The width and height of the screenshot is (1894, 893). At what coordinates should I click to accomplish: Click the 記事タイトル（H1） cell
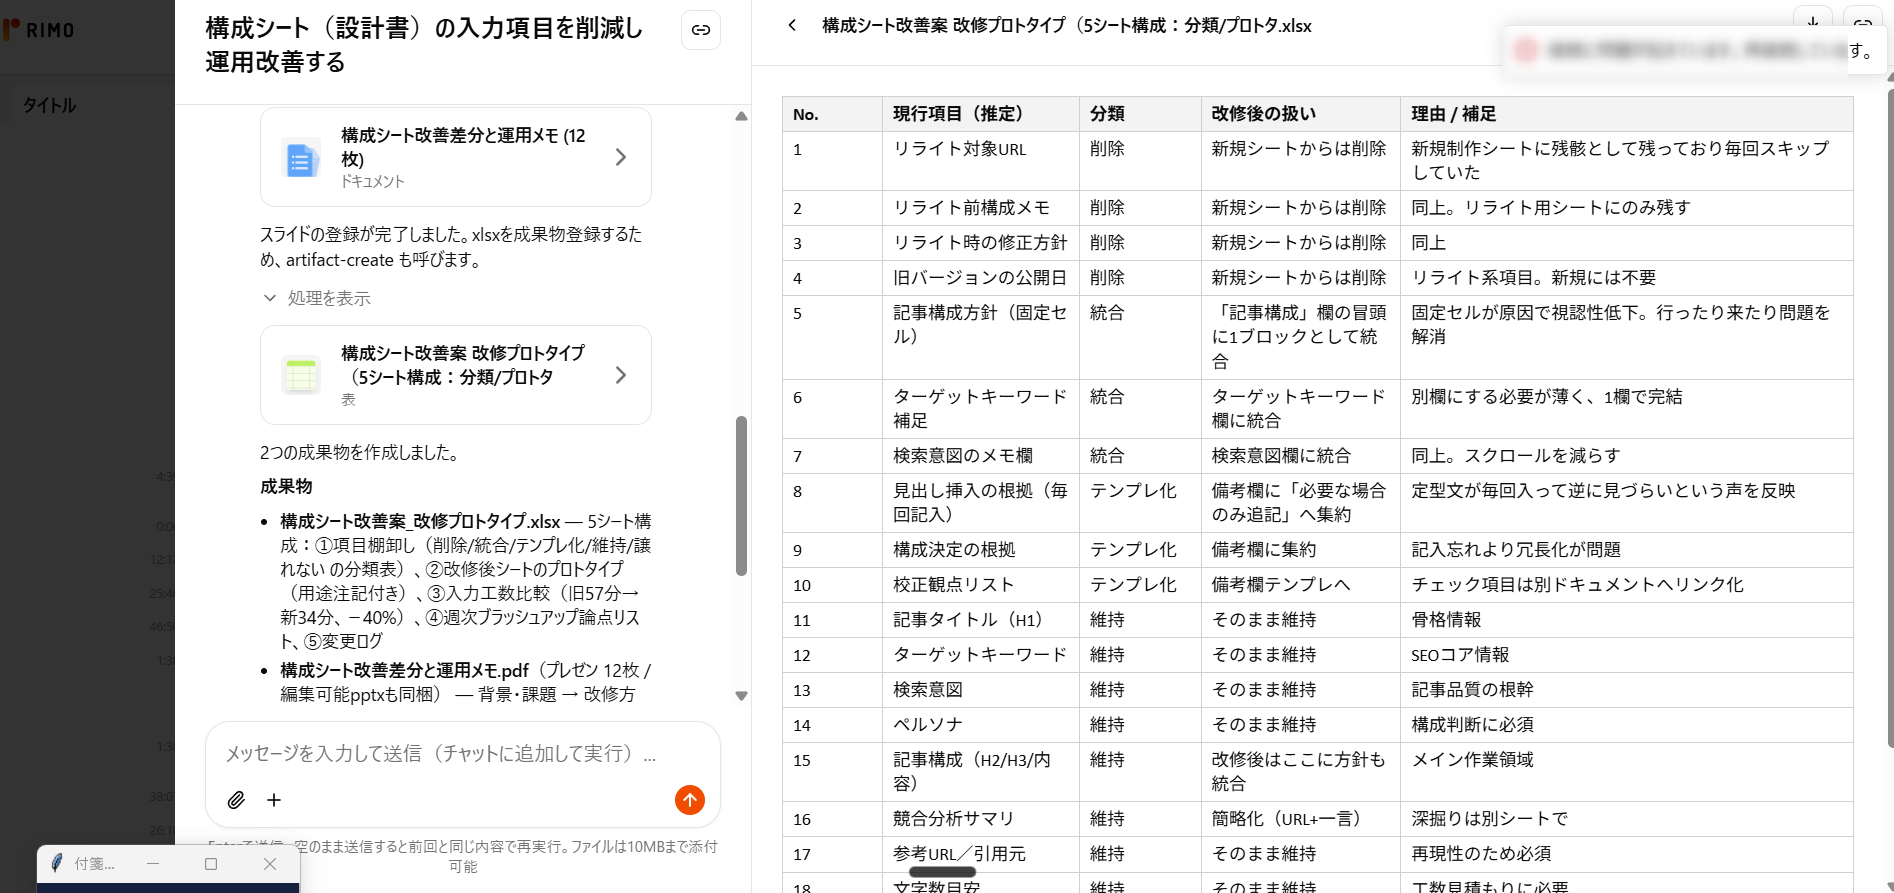coord(980,620)
